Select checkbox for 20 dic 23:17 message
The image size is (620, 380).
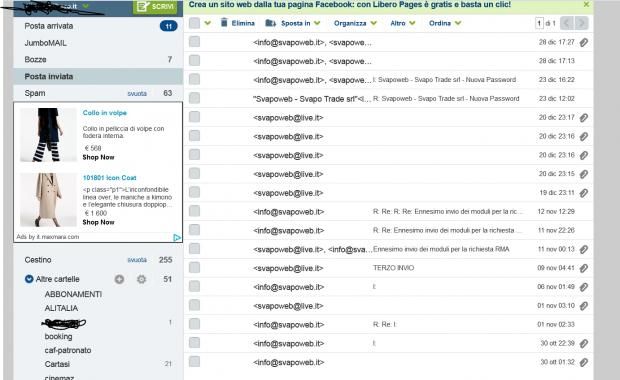click(x=194, y=117)
